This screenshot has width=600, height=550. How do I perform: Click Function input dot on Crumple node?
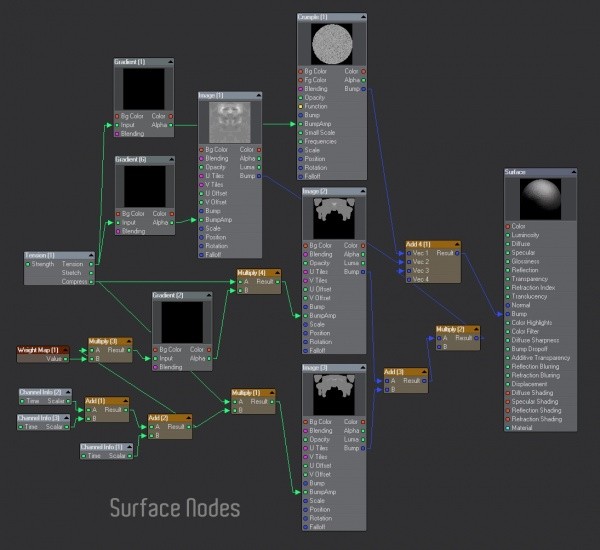301,106
